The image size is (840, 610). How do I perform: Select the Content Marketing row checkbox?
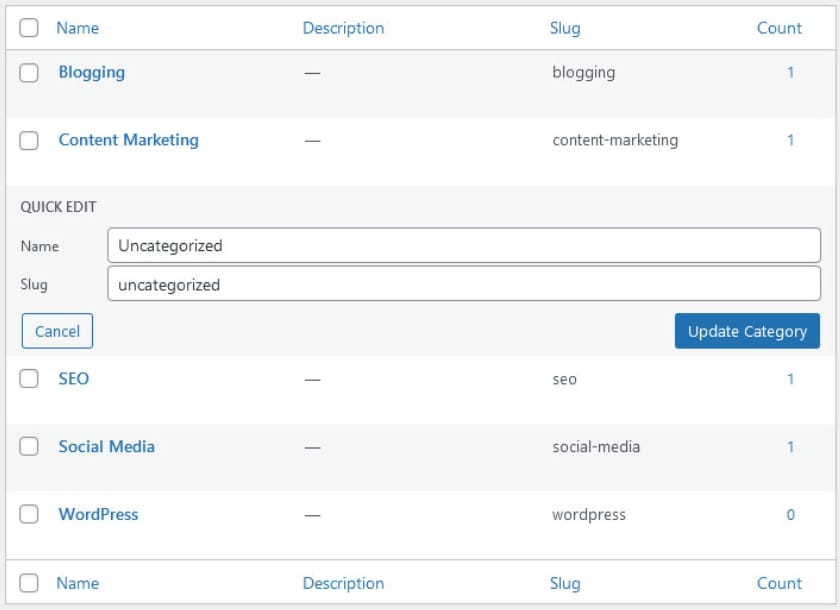(x=29, y=141)
